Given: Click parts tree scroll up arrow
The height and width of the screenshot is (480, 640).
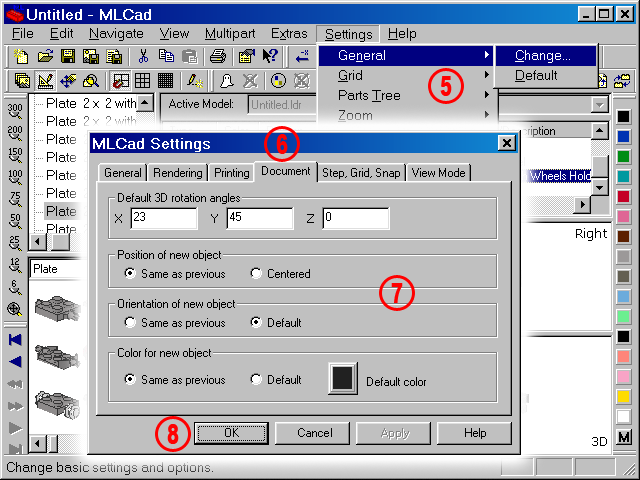Looking at the screenshot, I should [145, 103].
